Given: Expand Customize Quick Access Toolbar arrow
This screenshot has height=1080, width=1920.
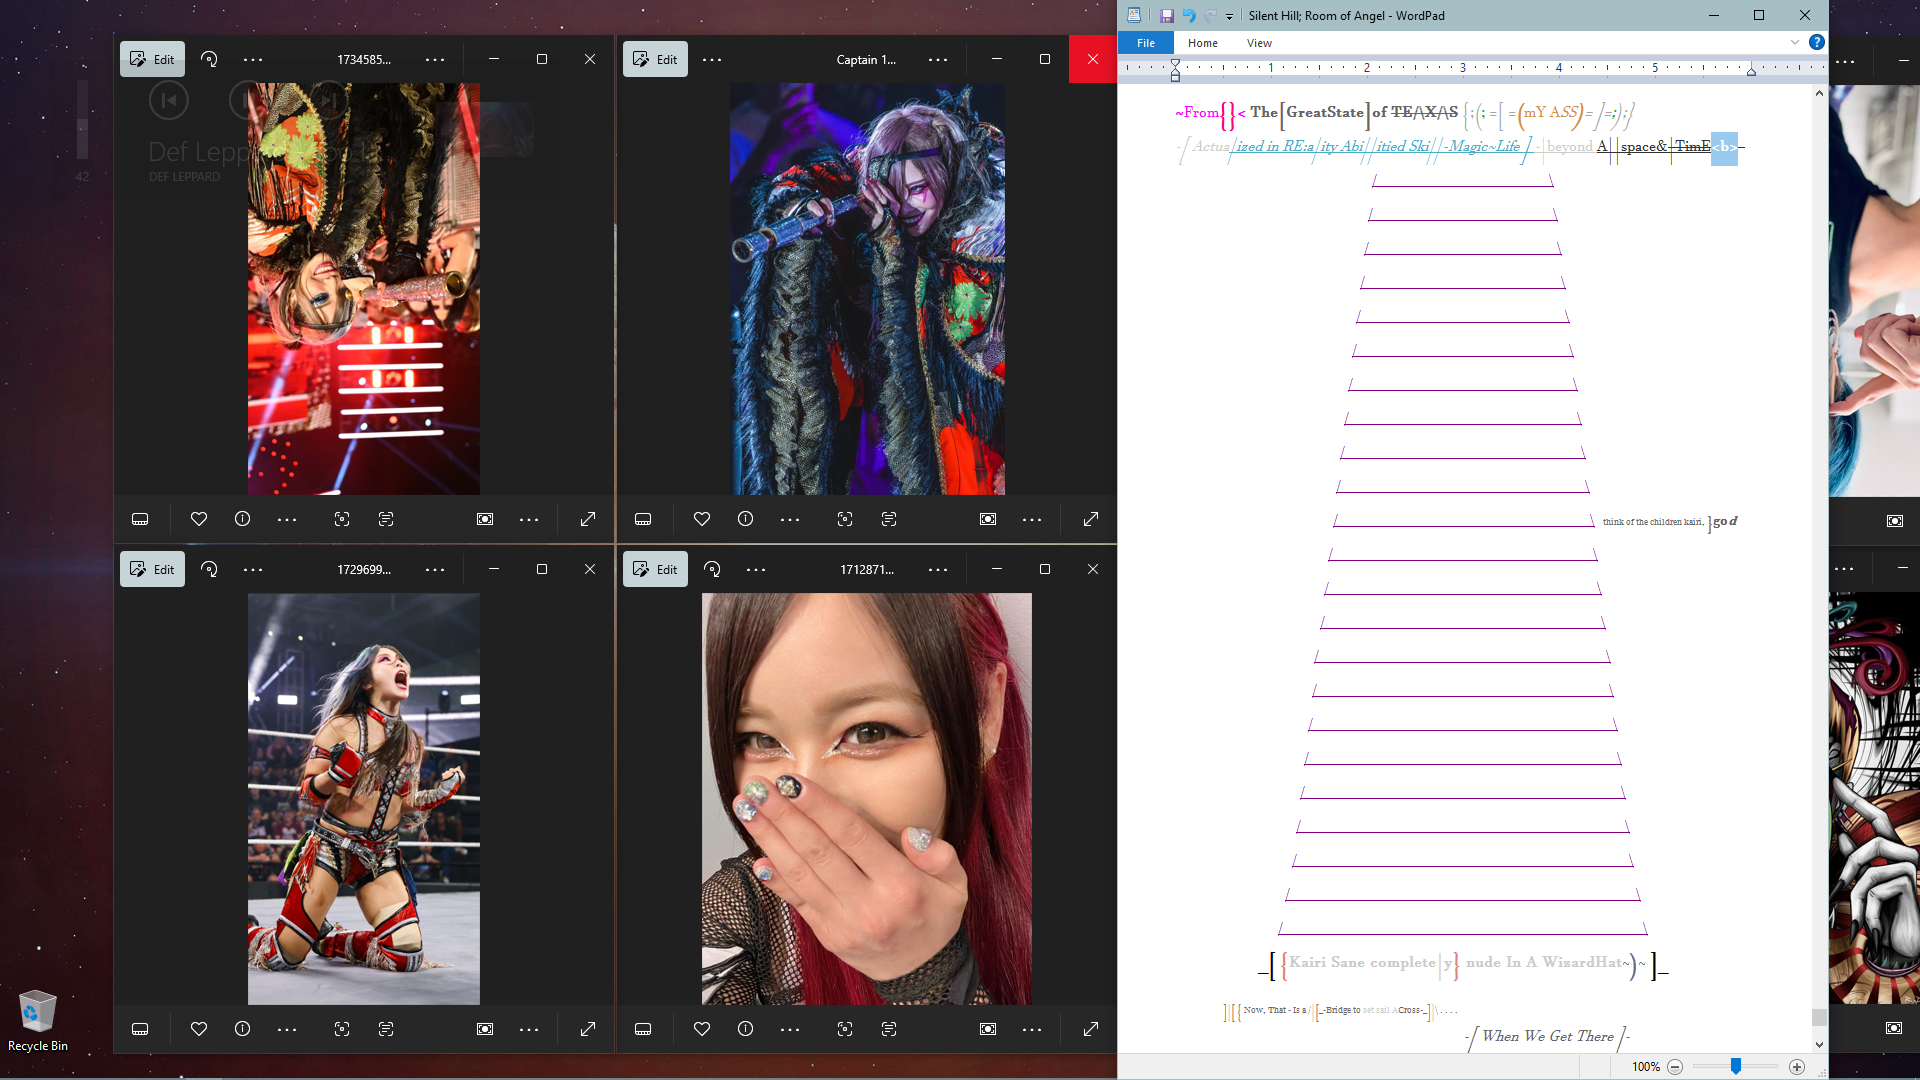Looking at the screenshot, I should (1229, 16).
